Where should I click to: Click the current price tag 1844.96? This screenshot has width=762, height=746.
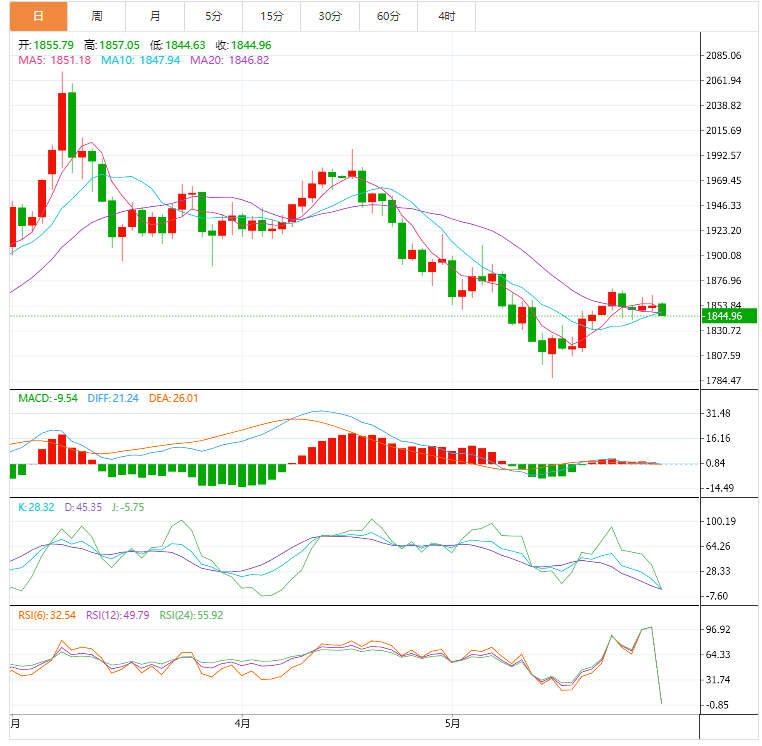729,316
